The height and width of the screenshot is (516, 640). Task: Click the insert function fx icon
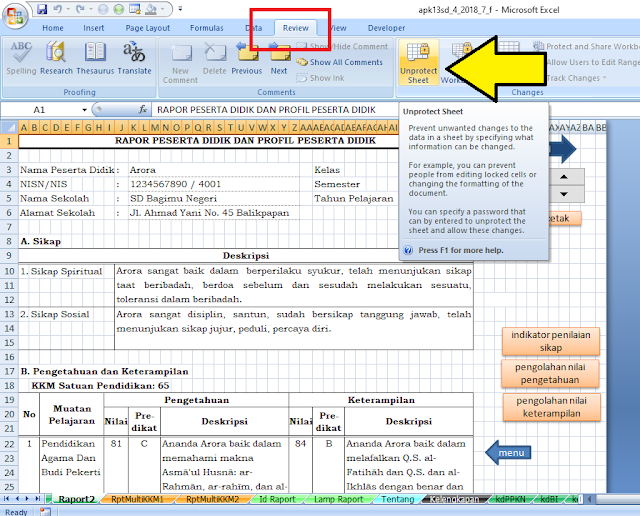(143, 109)
